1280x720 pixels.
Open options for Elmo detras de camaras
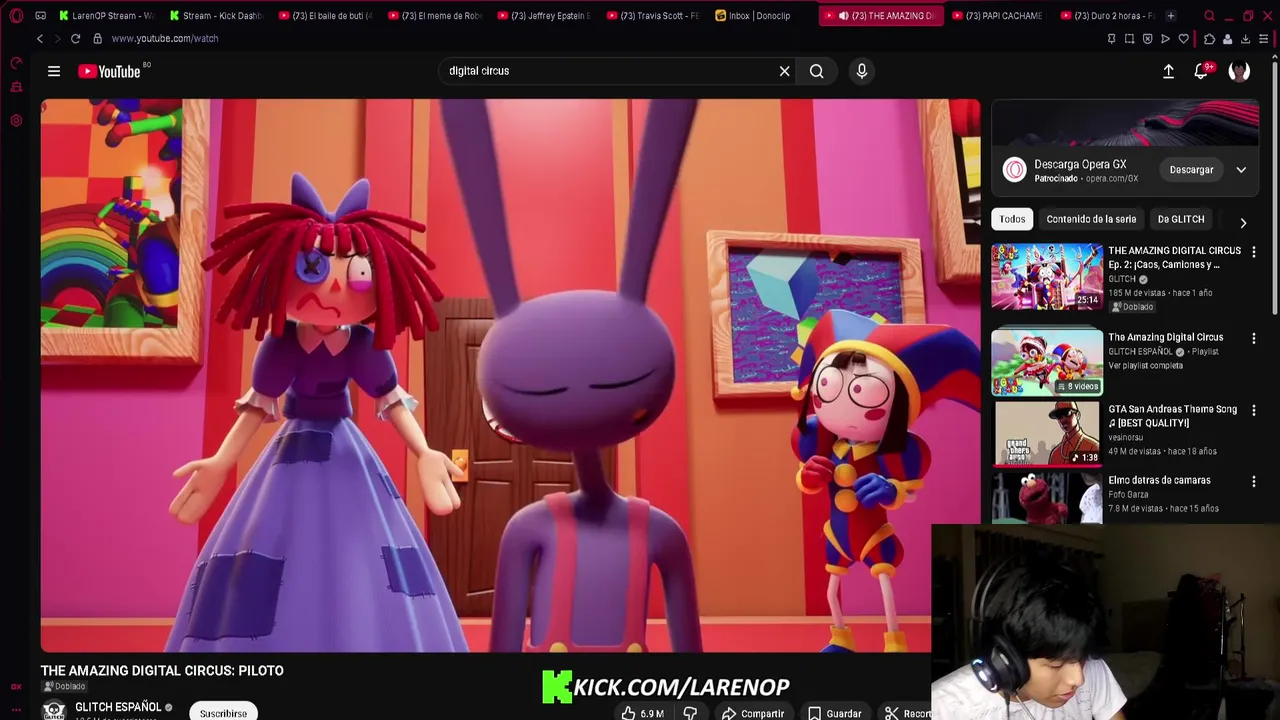(1254, 481)
